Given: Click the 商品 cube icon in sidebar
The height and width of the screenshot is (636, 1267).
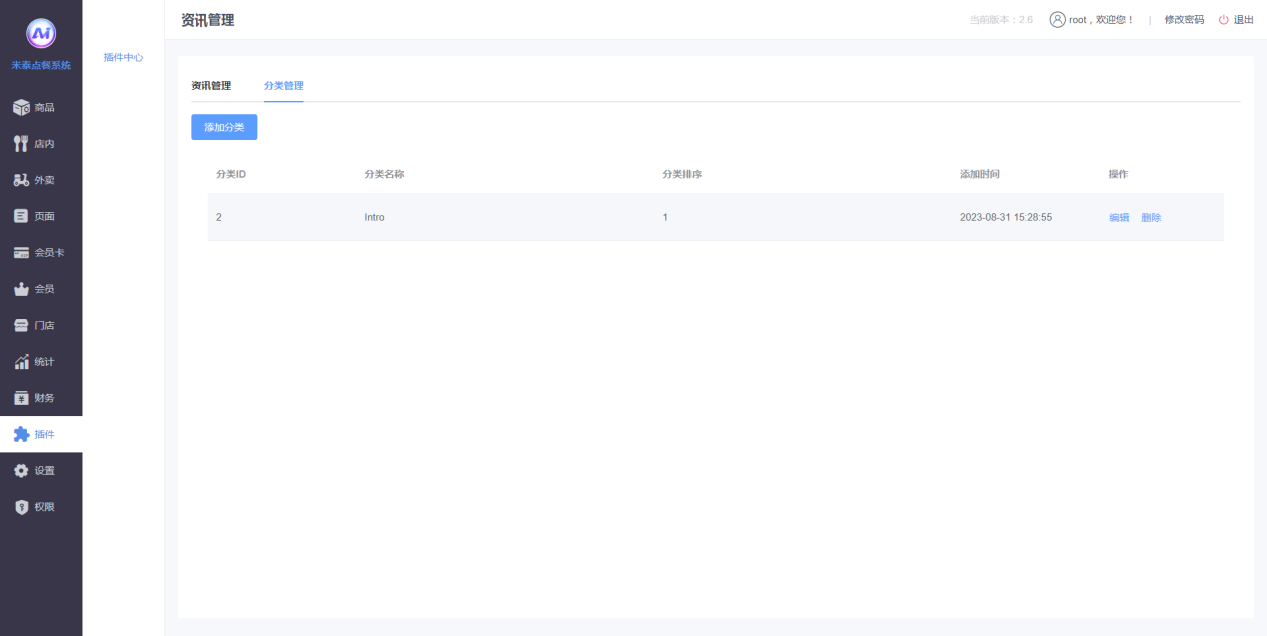Looking at the screenshot, I should [x=21, y=107].
